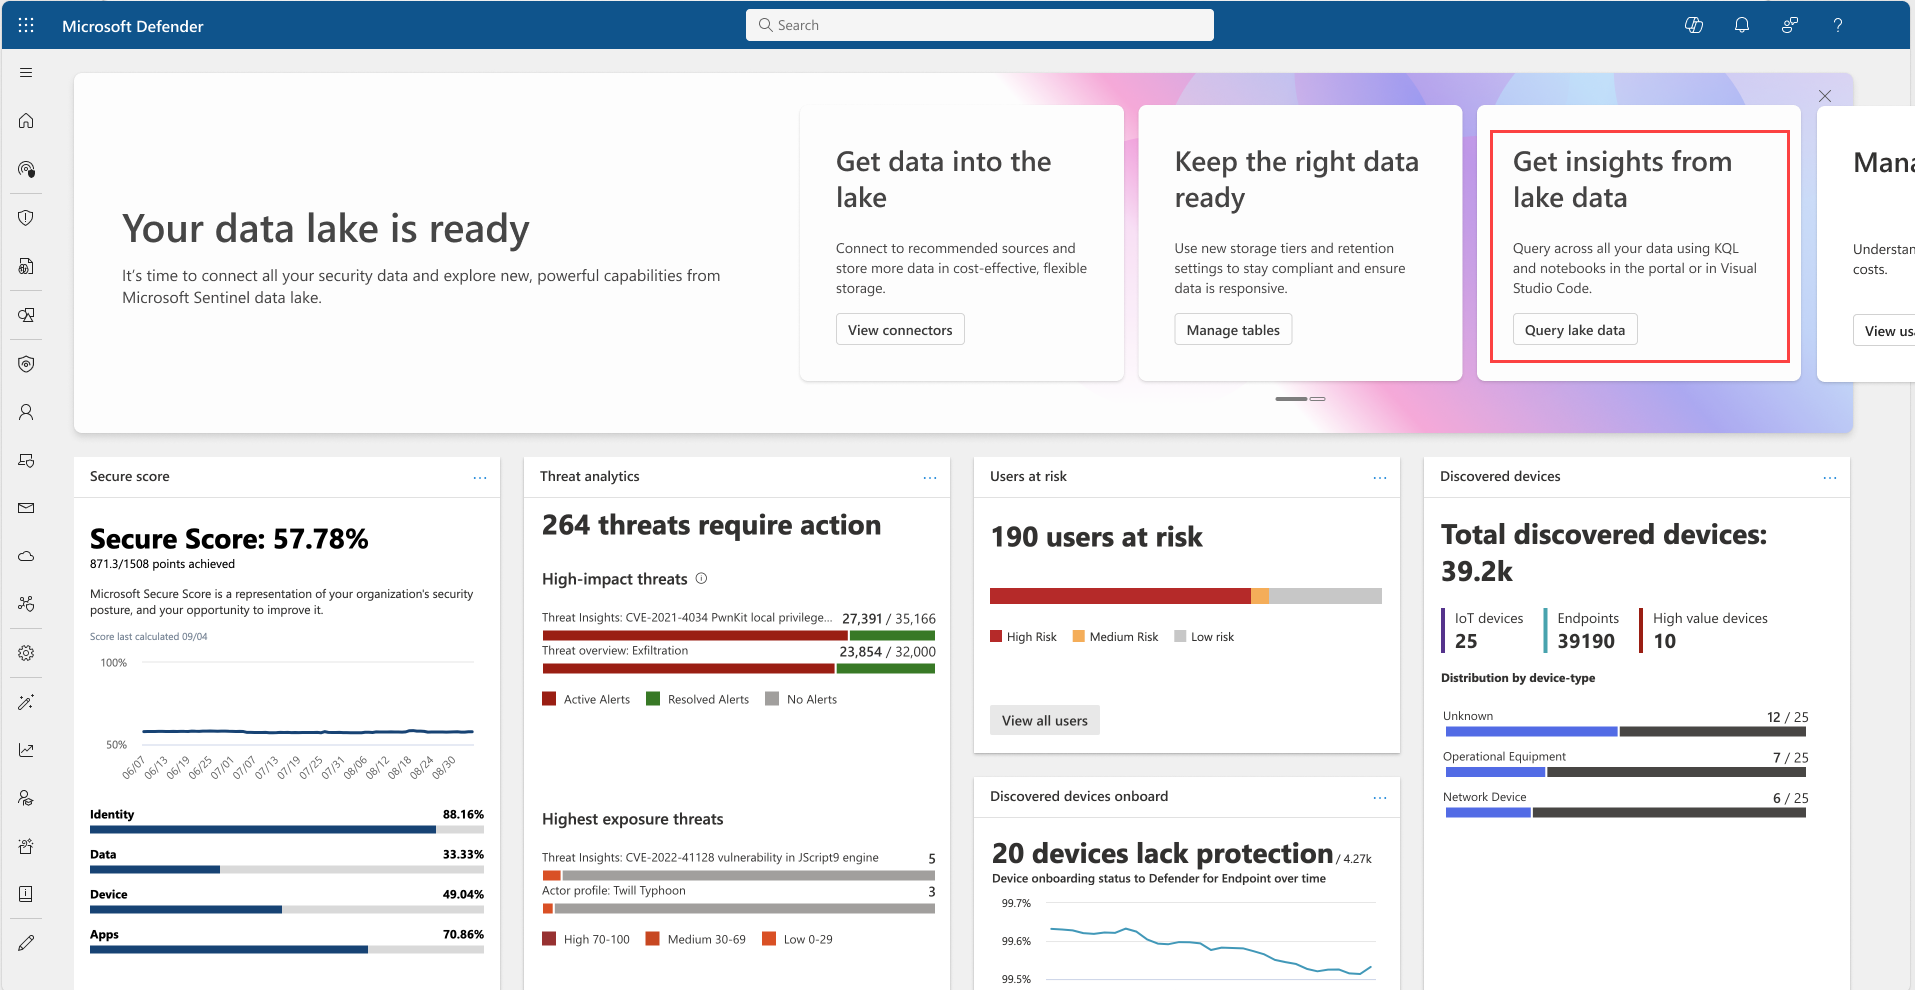Collapse the navigation with the hamburger icon
The image size is (1915, 990).
26,73
